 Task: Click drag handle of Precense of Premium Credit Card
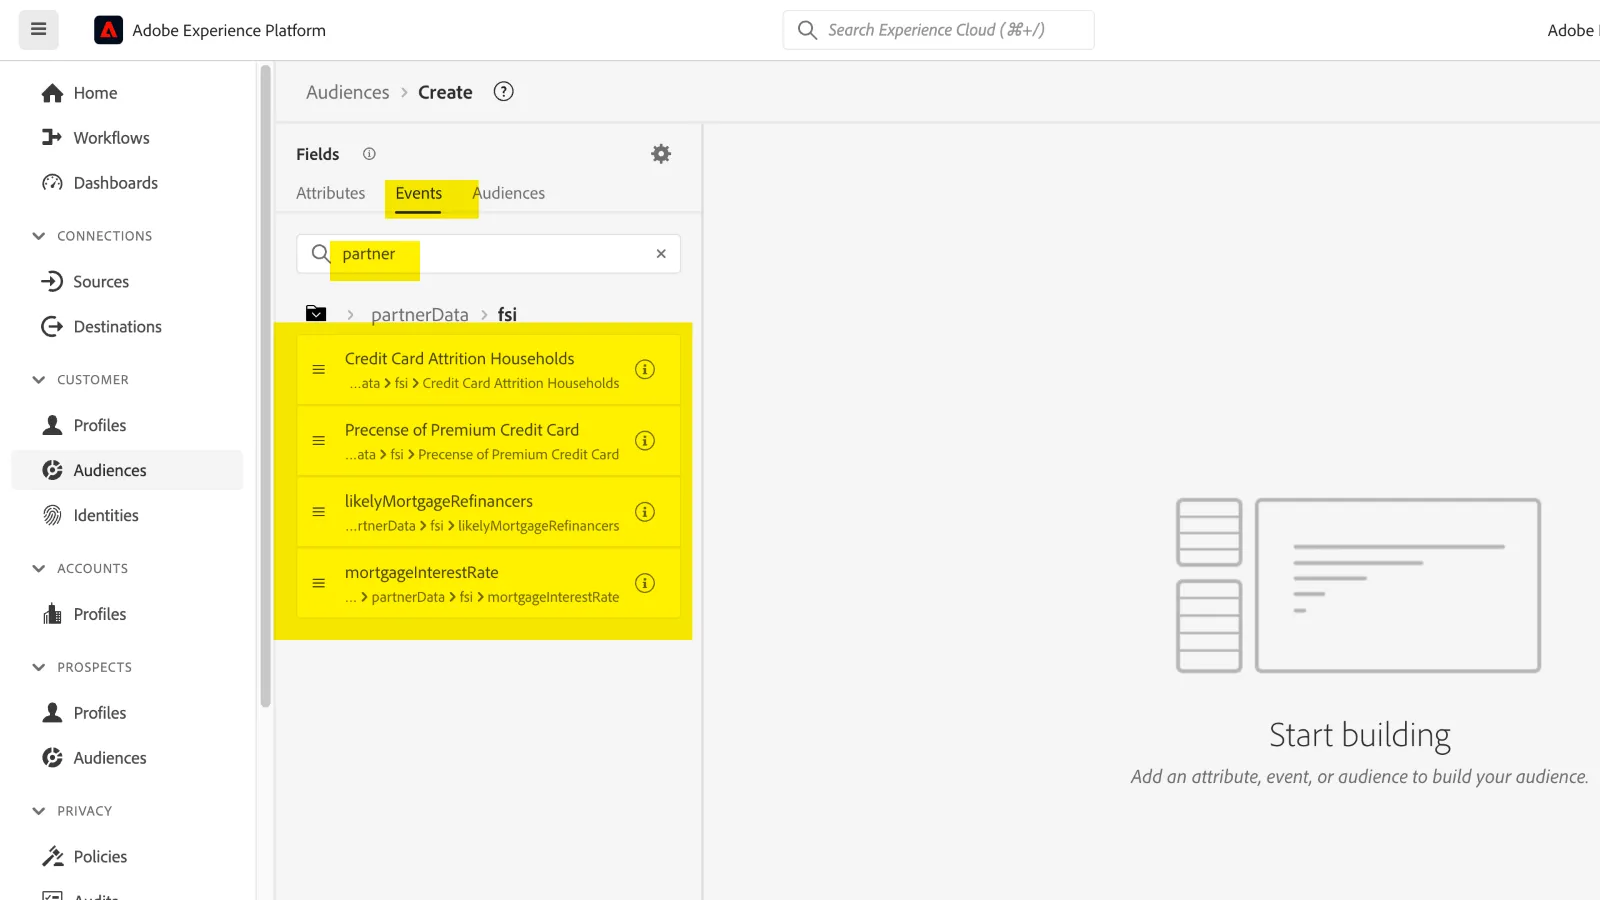click(319, 441)
